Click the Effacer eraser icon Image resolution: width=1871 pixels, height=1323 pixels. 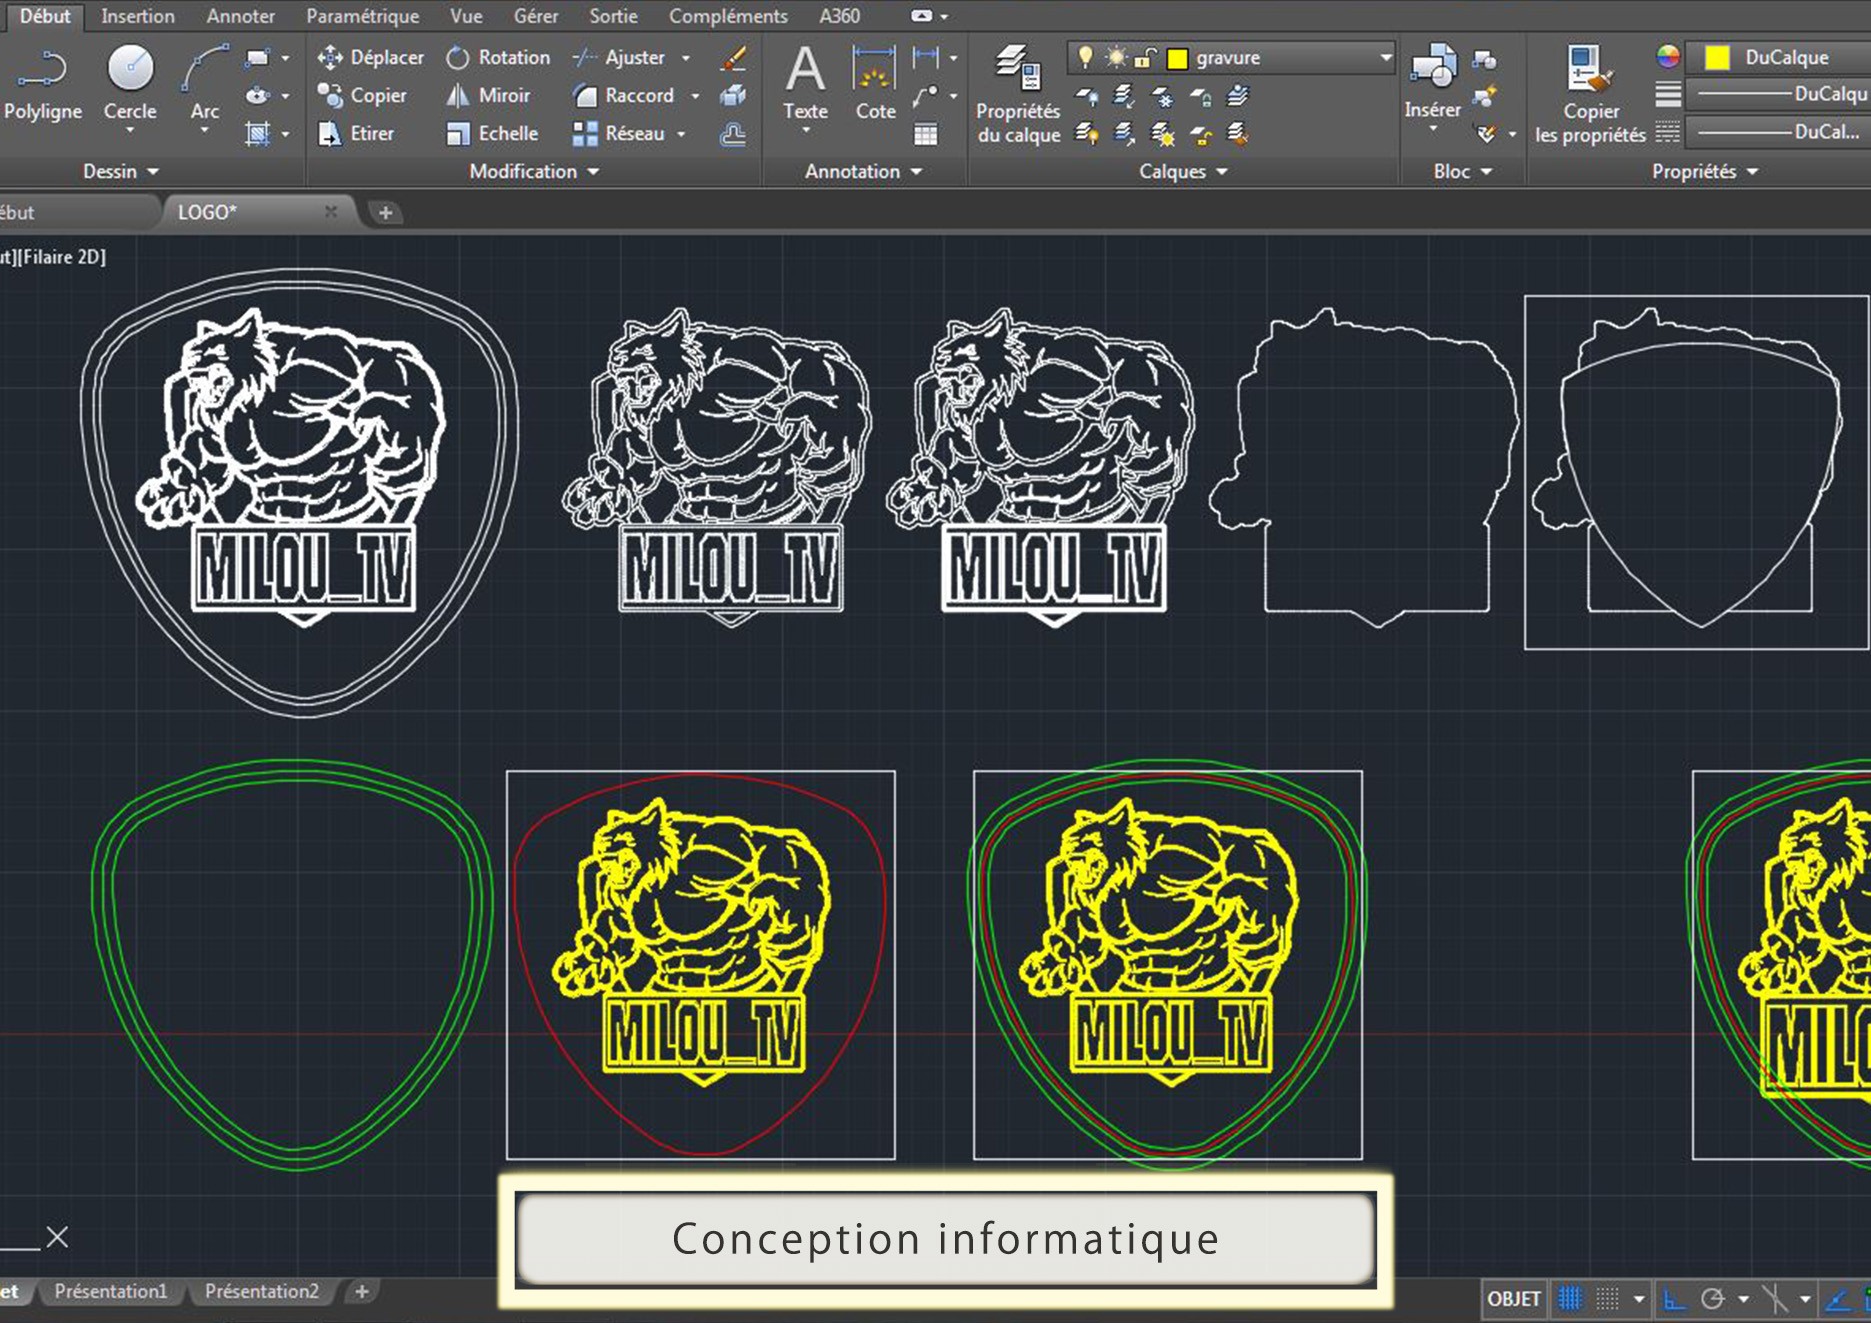[733, 57]
